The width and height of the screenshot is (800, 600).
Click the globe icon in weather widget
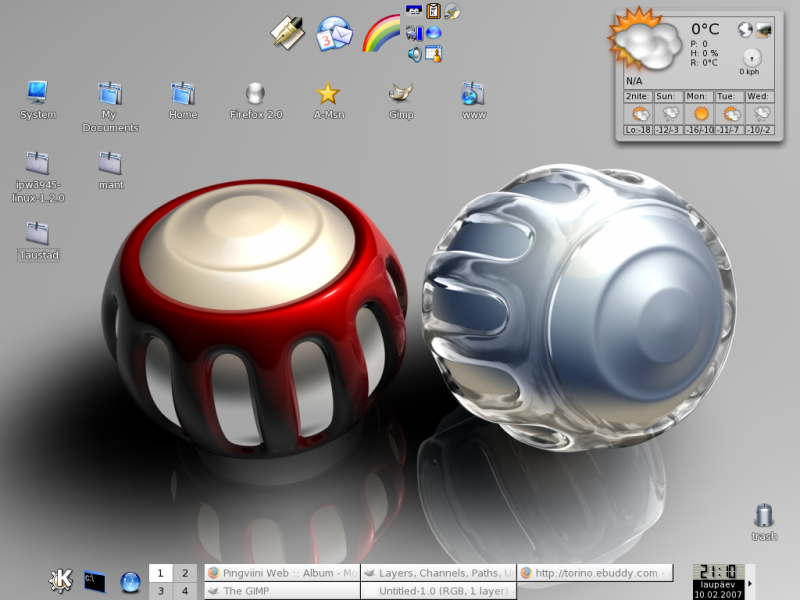[x=745, y=30]
